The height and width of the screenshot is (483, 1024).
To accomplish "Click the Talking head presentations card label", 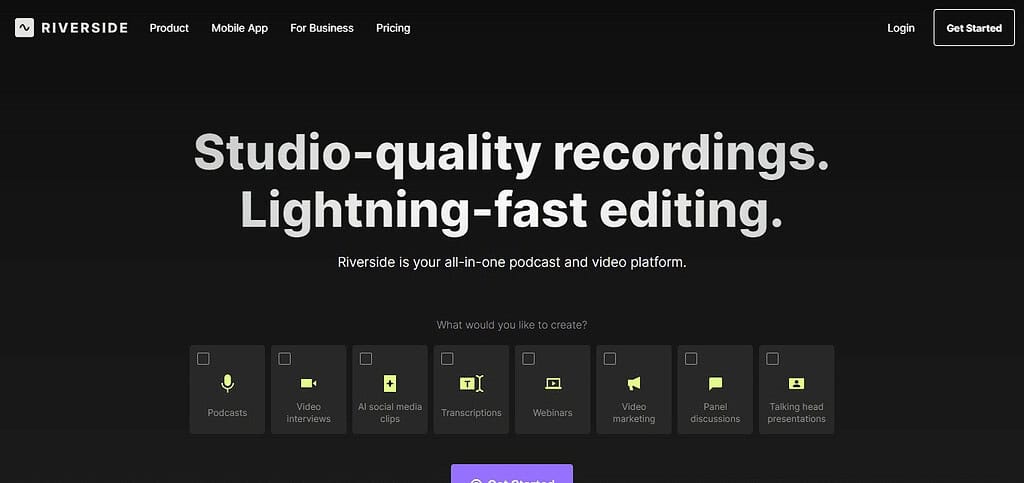I will pos(797,413).
